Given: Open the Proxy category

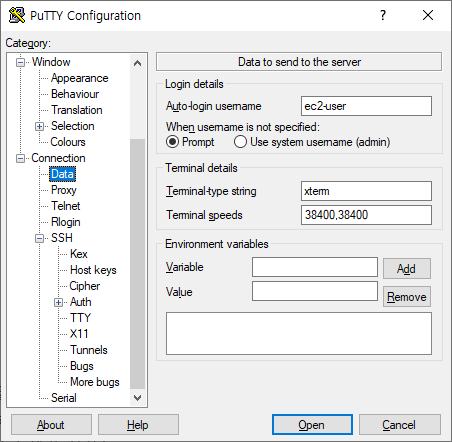Looking at the screenshot, I should [x=64, y=190].
